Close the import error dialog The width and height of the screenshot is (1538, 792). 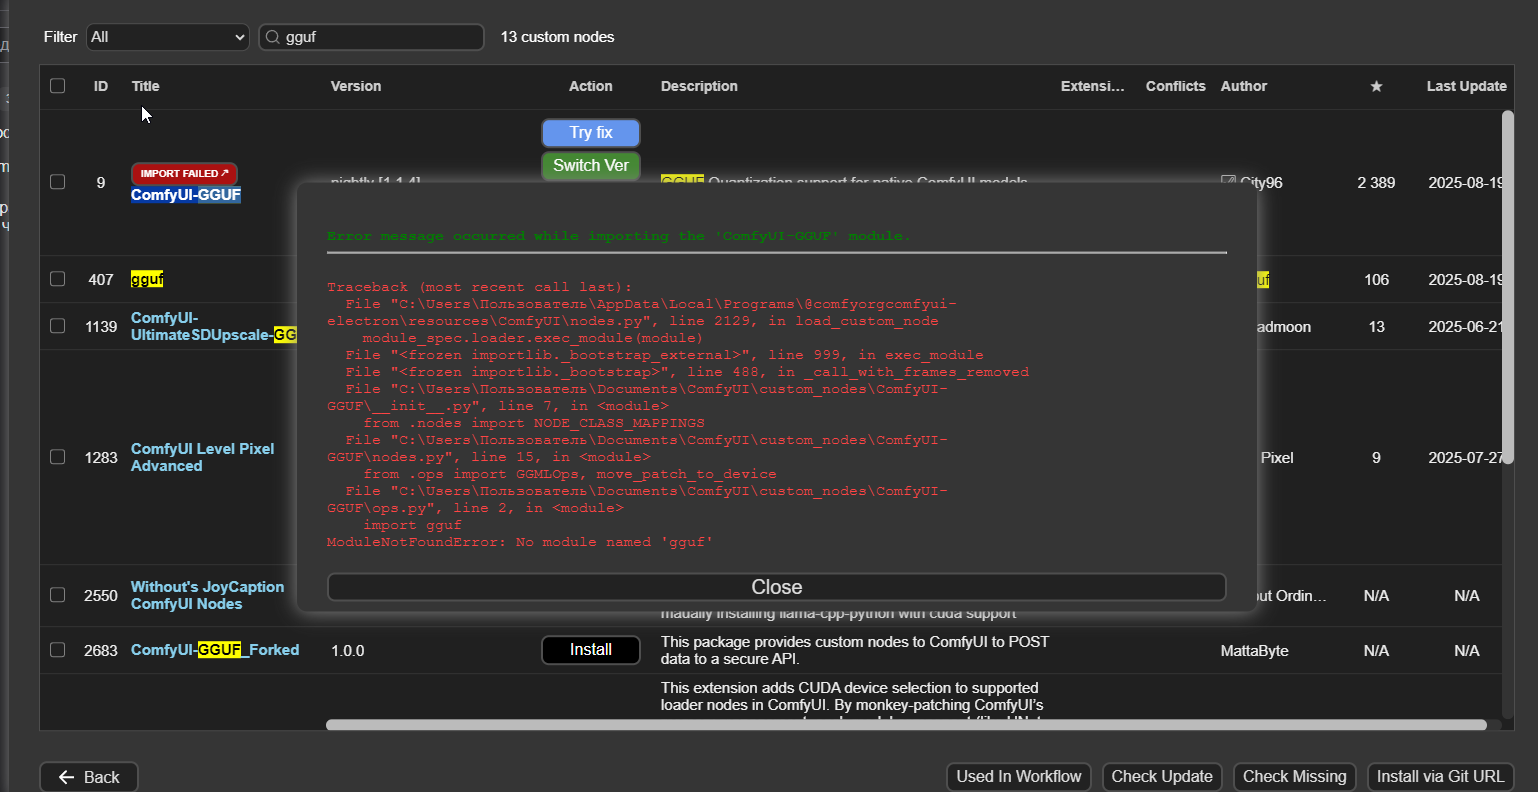777,587
